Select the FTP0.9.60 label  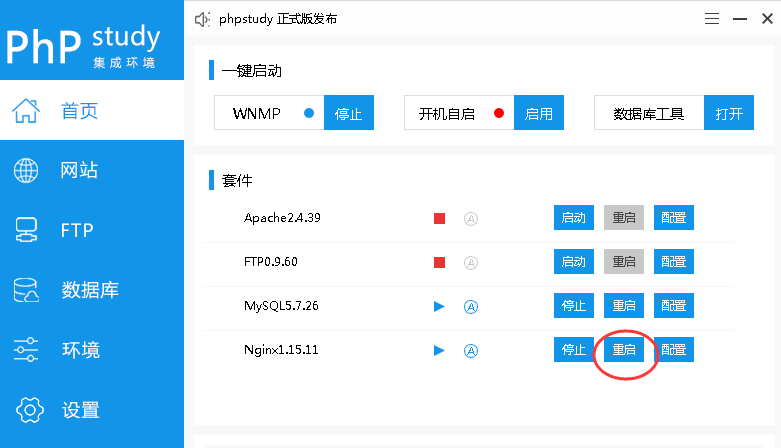[270, 262]
